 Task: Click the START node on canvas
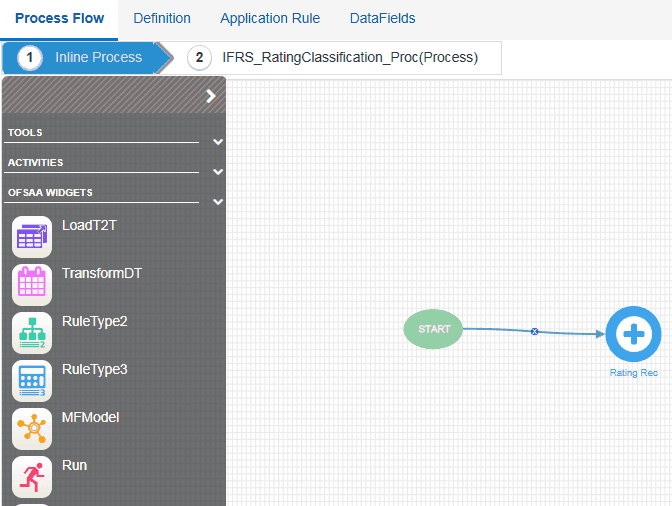coord(433,329)
